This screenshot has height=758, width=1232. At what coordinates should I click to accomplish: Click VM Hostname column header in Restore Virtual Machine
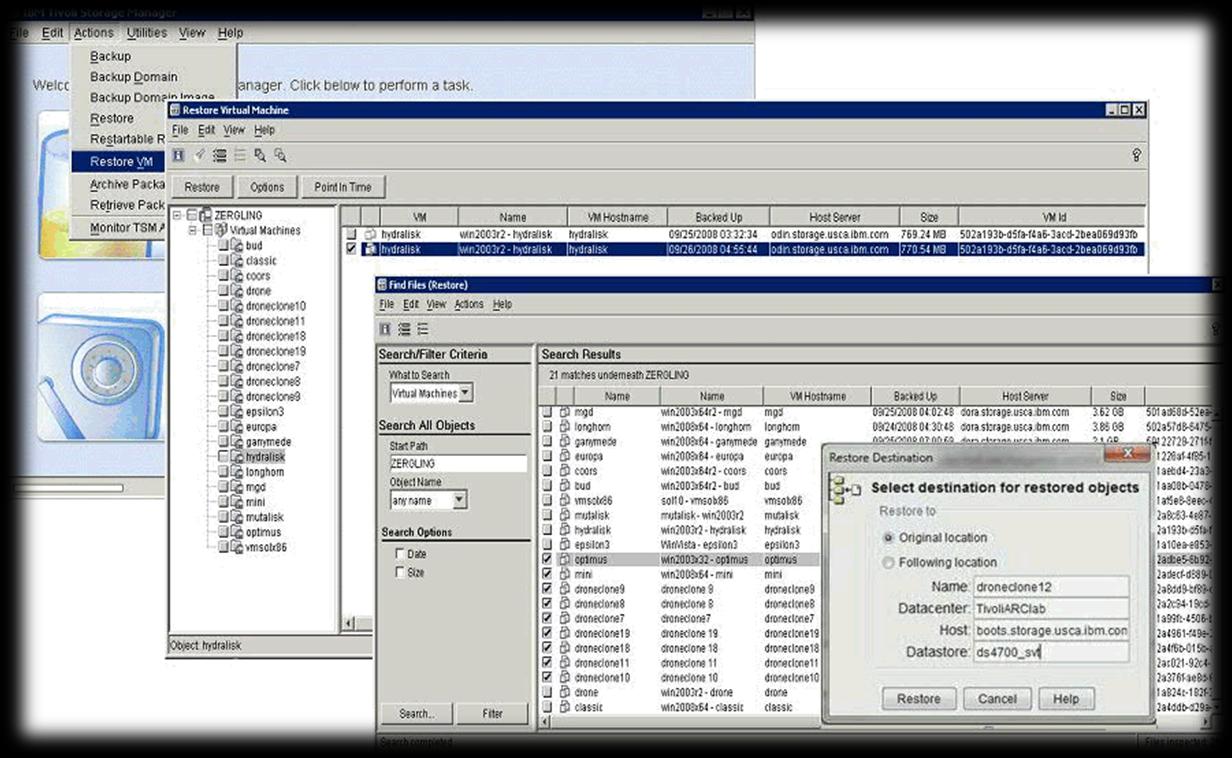(617, 217)
